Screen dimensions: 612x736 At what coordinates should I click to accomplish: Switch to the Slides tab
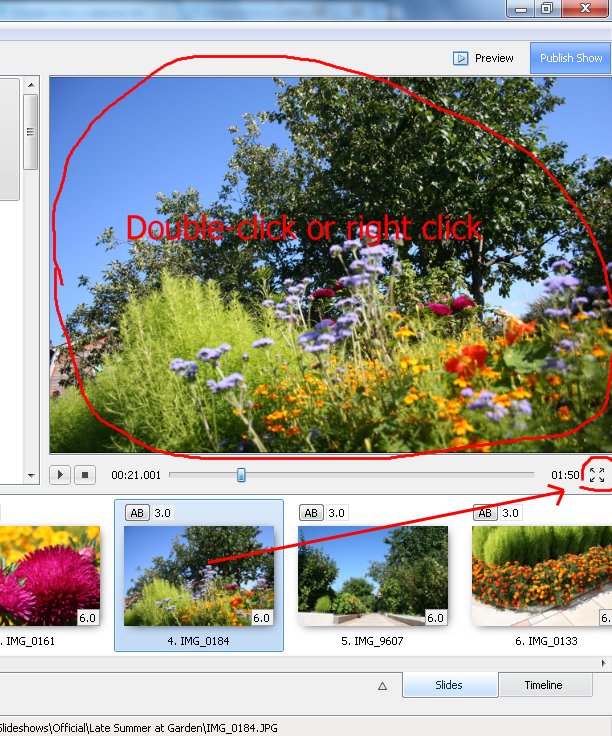coord(449,685)
